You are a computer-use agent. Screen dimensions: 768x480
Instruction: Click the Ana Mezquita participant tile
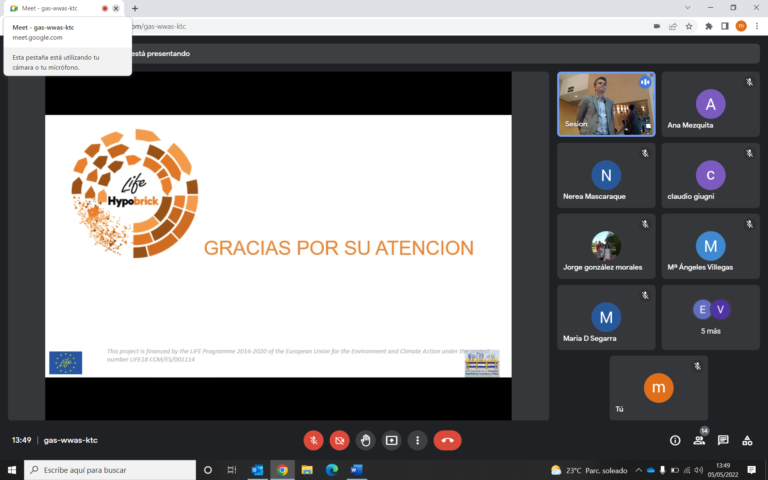click(710, 104)
